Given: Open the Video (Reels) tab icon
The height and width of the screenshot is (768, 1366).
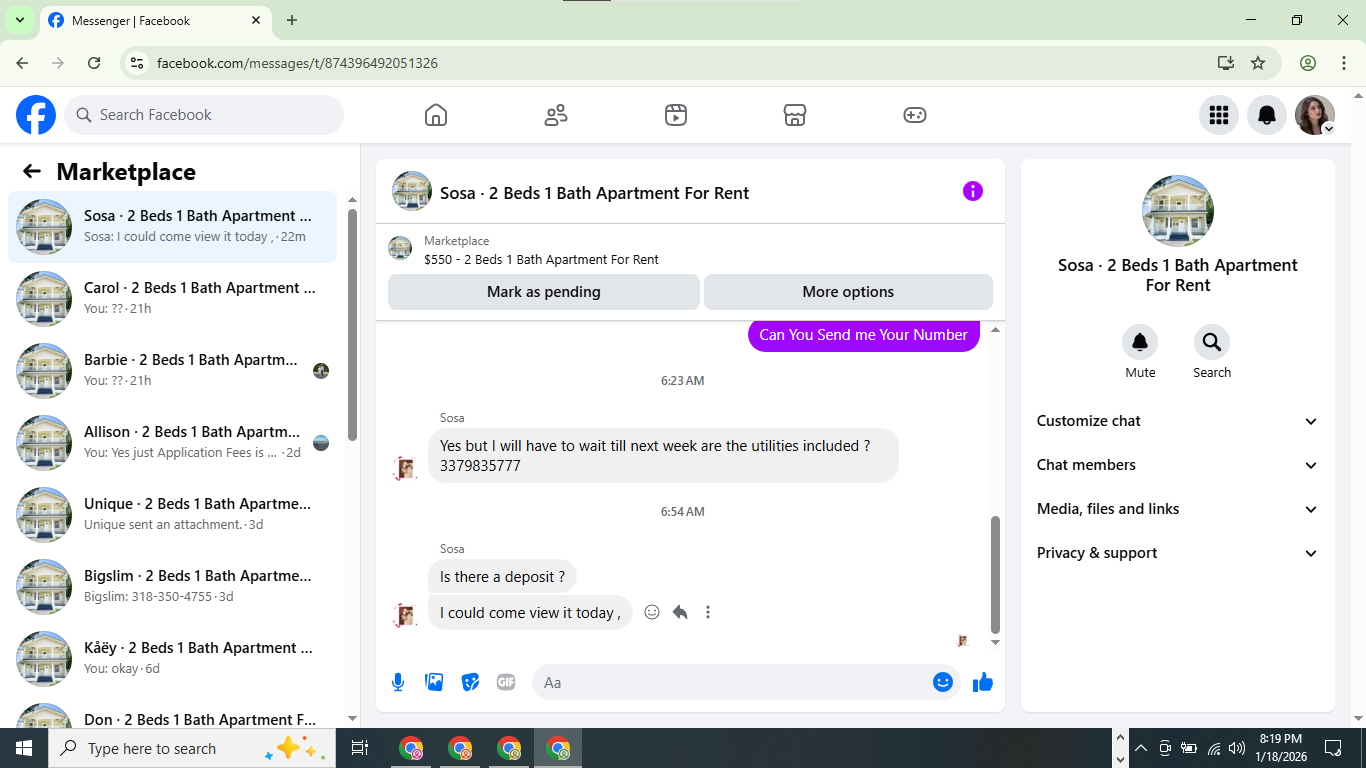Looking at the screenshot, I should click(x=676, y=115).
